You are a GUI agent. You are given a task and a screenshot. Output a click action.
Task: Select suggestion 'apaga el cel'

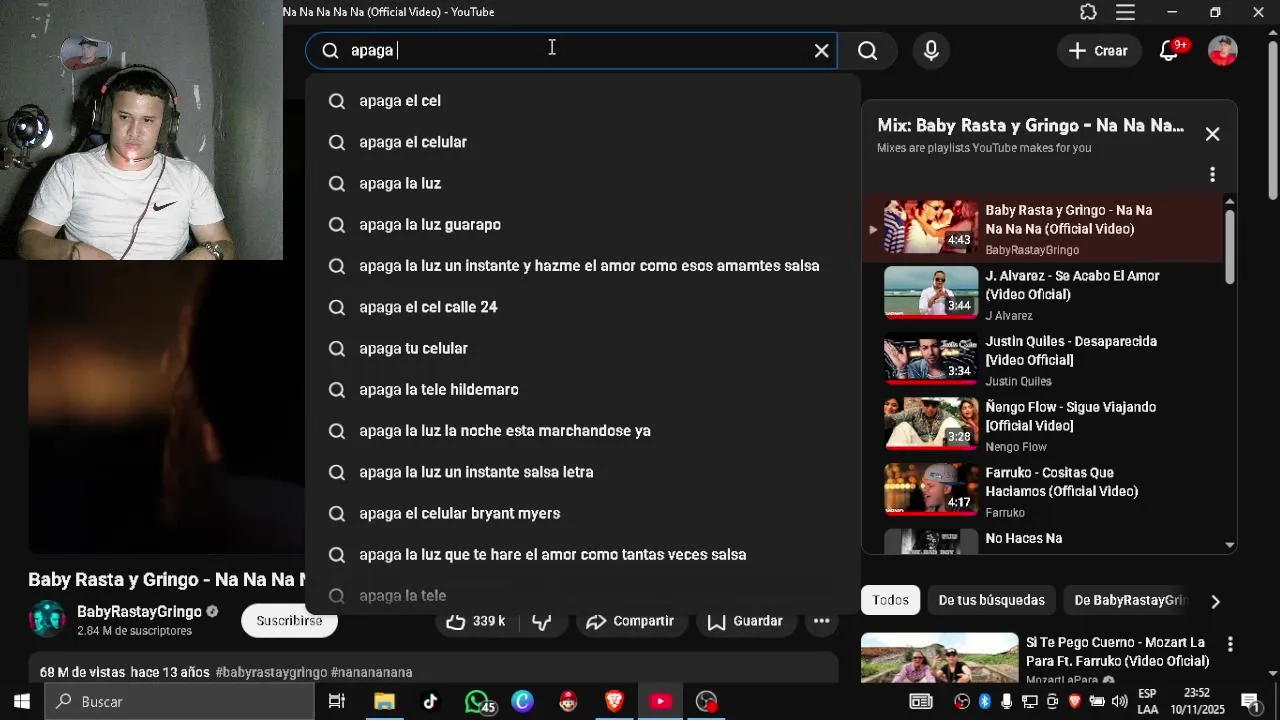pos(583,101)
